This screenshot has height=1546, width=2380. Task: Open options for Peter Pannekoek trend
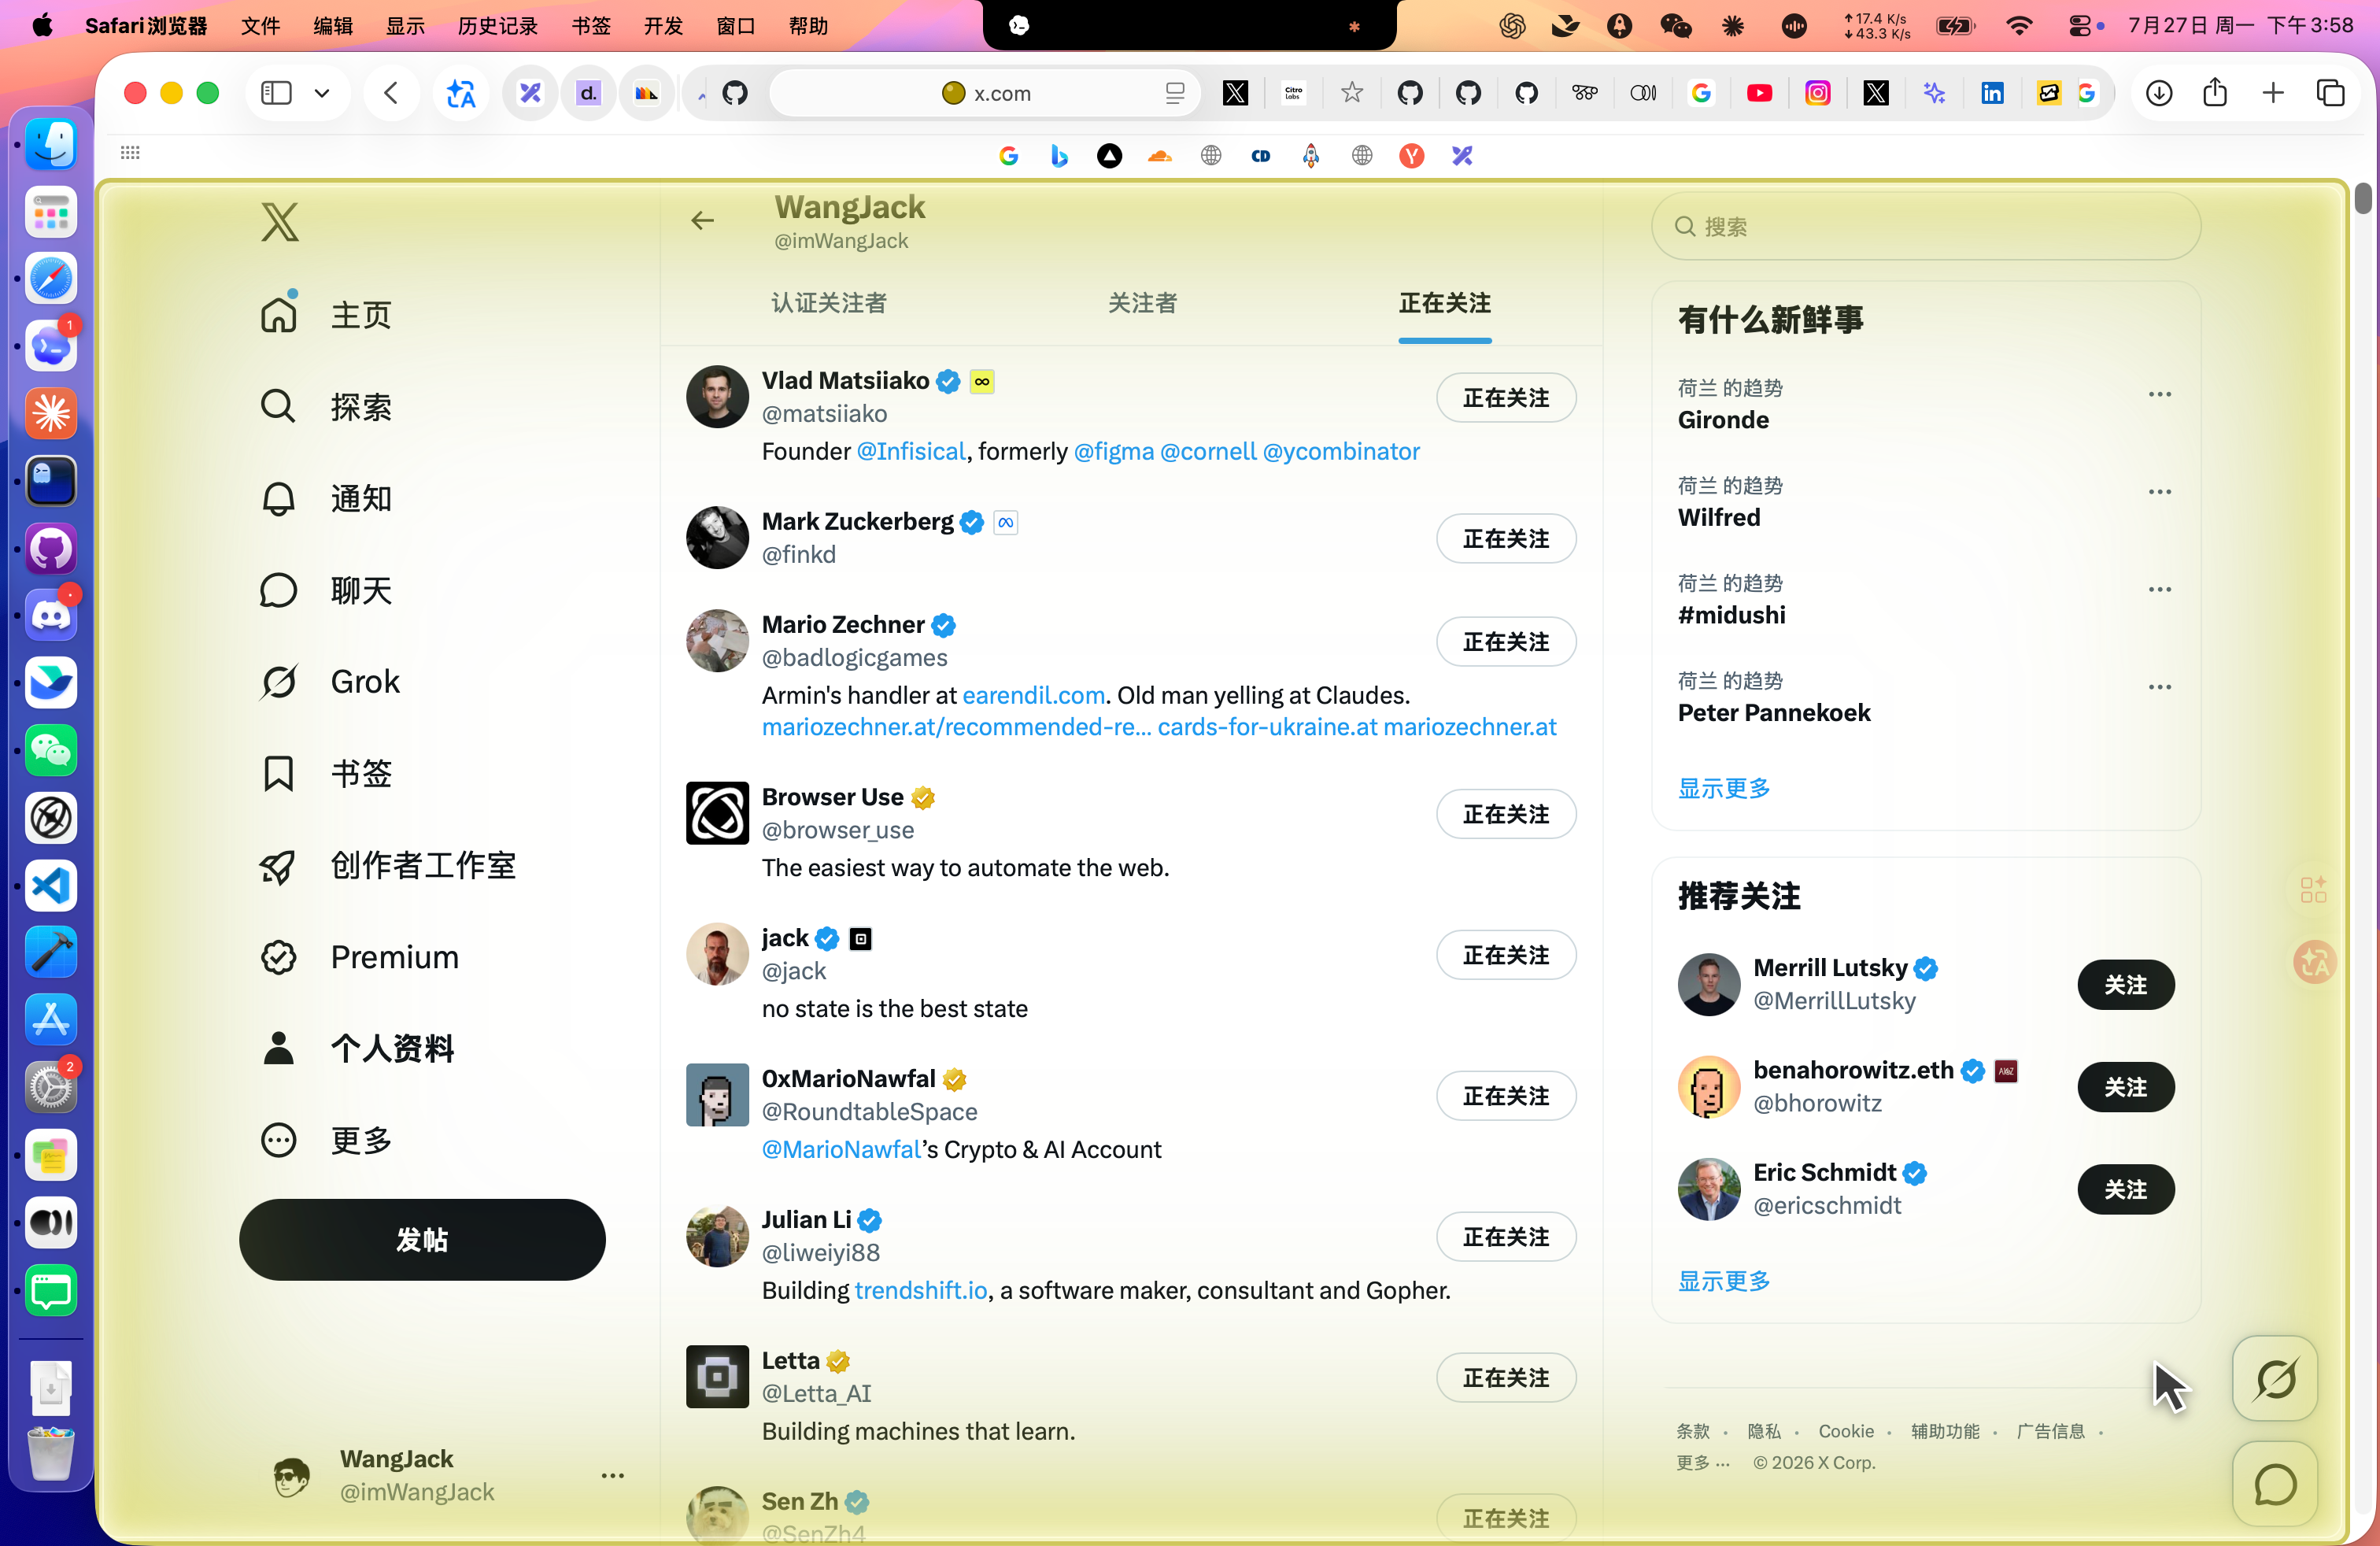(x=2159, y=687)
